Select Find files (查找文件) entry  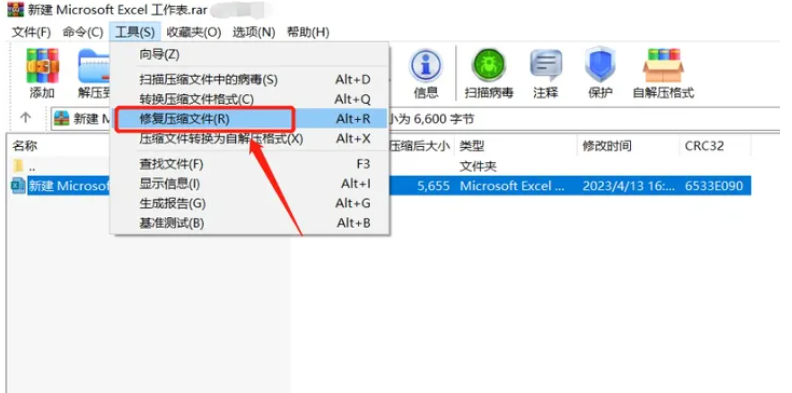pyautogui.click(x=250, y=164)
